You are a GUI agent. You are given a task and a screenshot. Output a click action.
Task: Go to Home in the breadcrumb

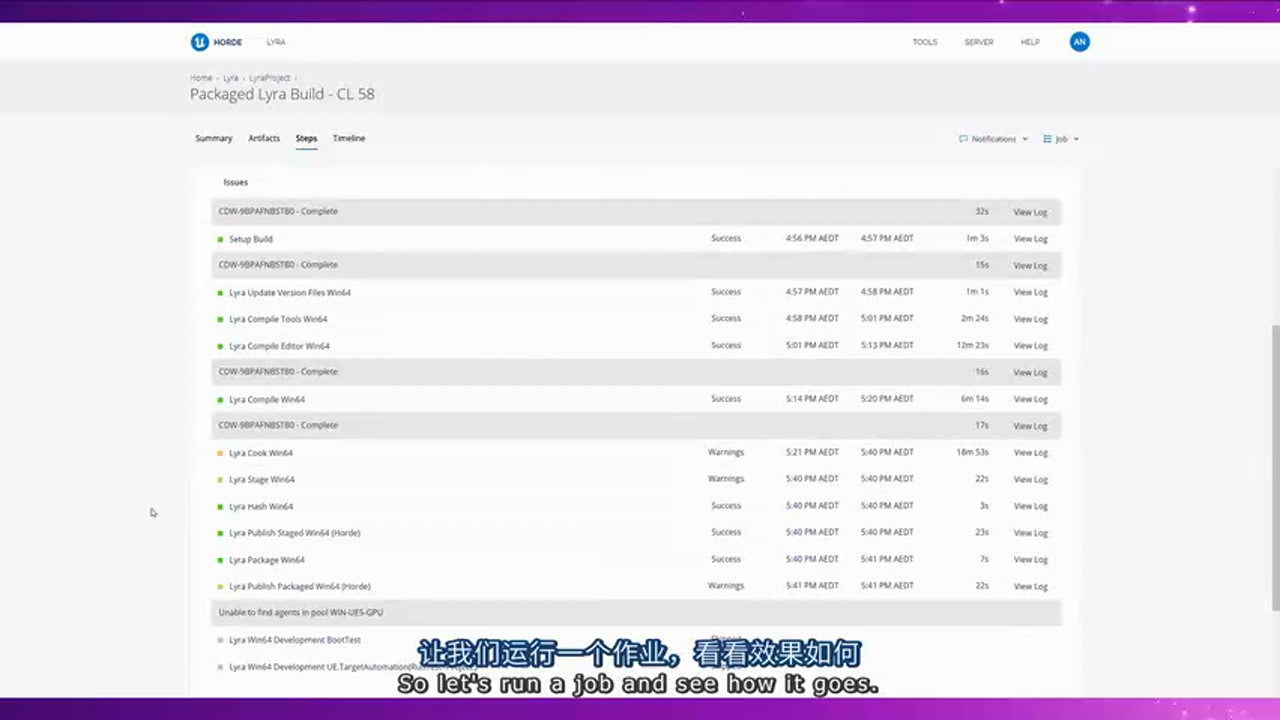201,77
